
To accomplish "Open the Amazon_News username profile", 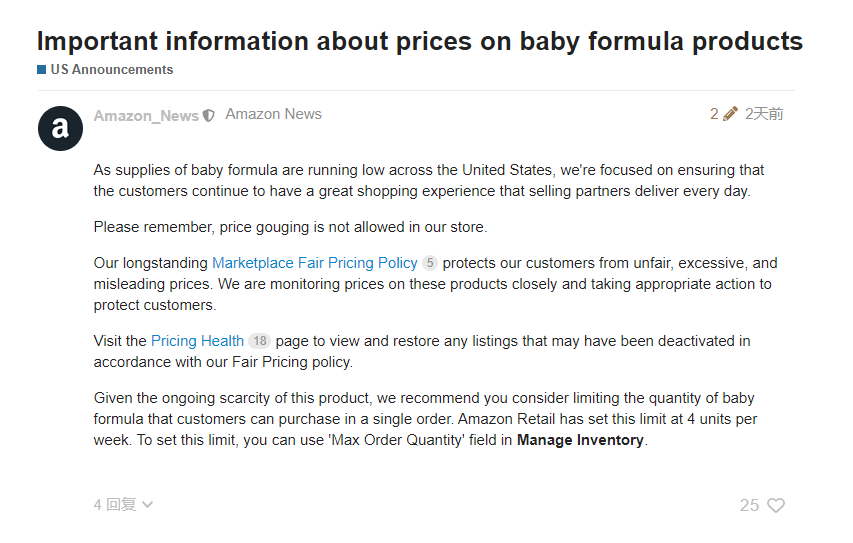I will point(146,116).
